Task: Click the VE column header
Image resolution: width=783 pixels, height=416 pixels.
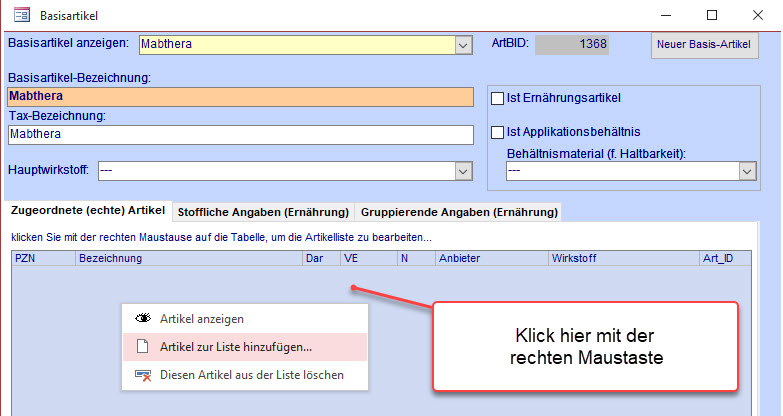Action: [x=369, y=258]
